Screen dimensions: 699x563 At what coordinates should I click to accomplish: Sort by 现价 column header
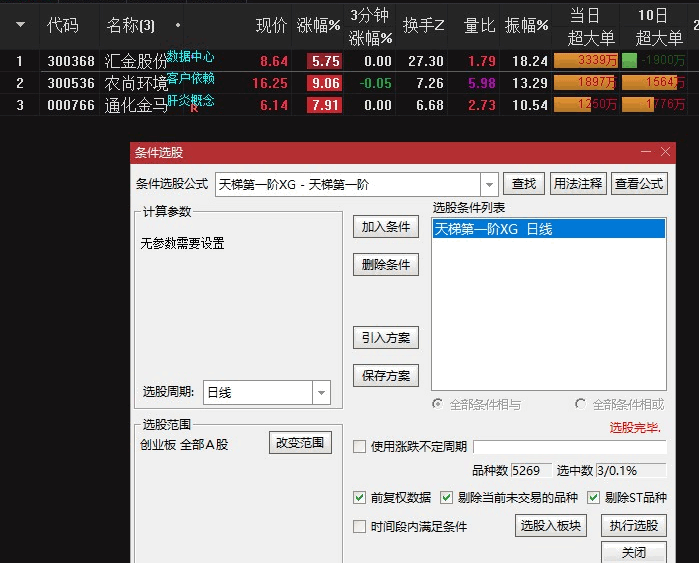[x=271, y=25]
